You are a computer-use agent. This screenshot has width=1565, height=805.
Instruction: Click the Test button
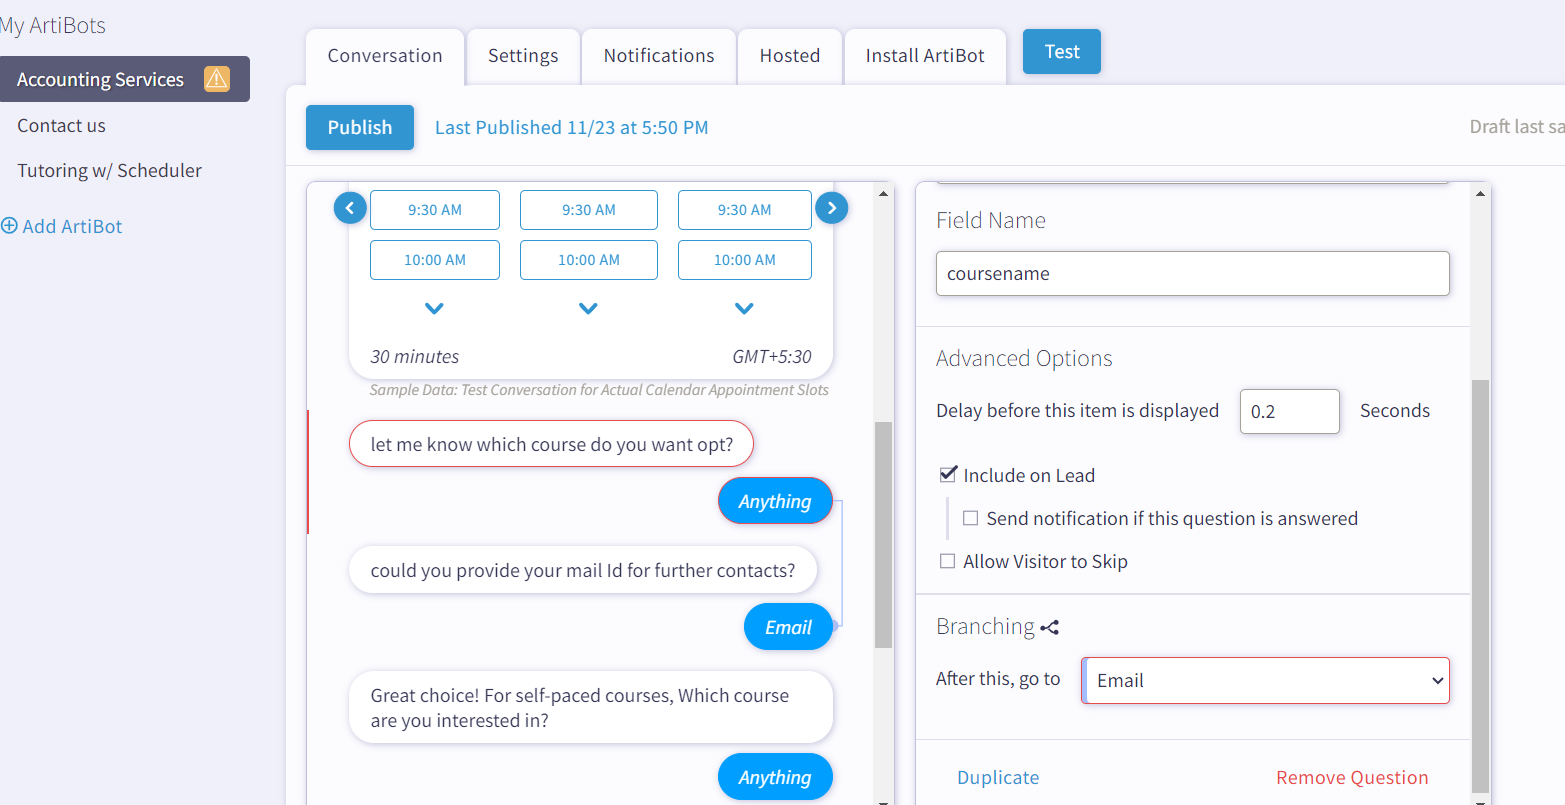click(1062, 52)
